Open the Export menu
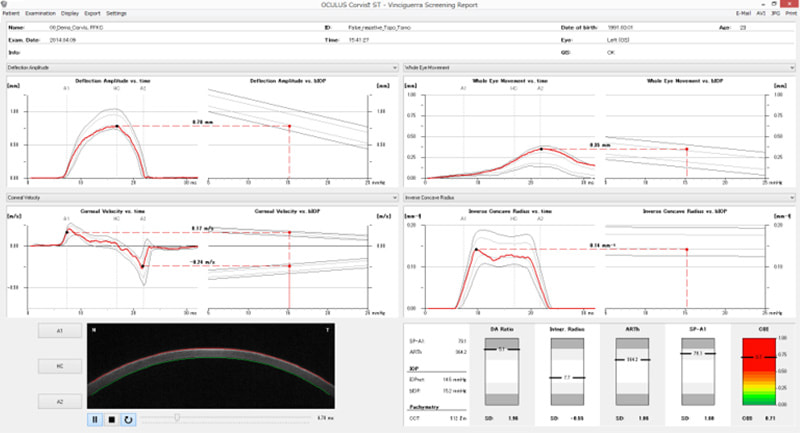The height and width of the screenshot is (433, 800). tap(92, 13)
